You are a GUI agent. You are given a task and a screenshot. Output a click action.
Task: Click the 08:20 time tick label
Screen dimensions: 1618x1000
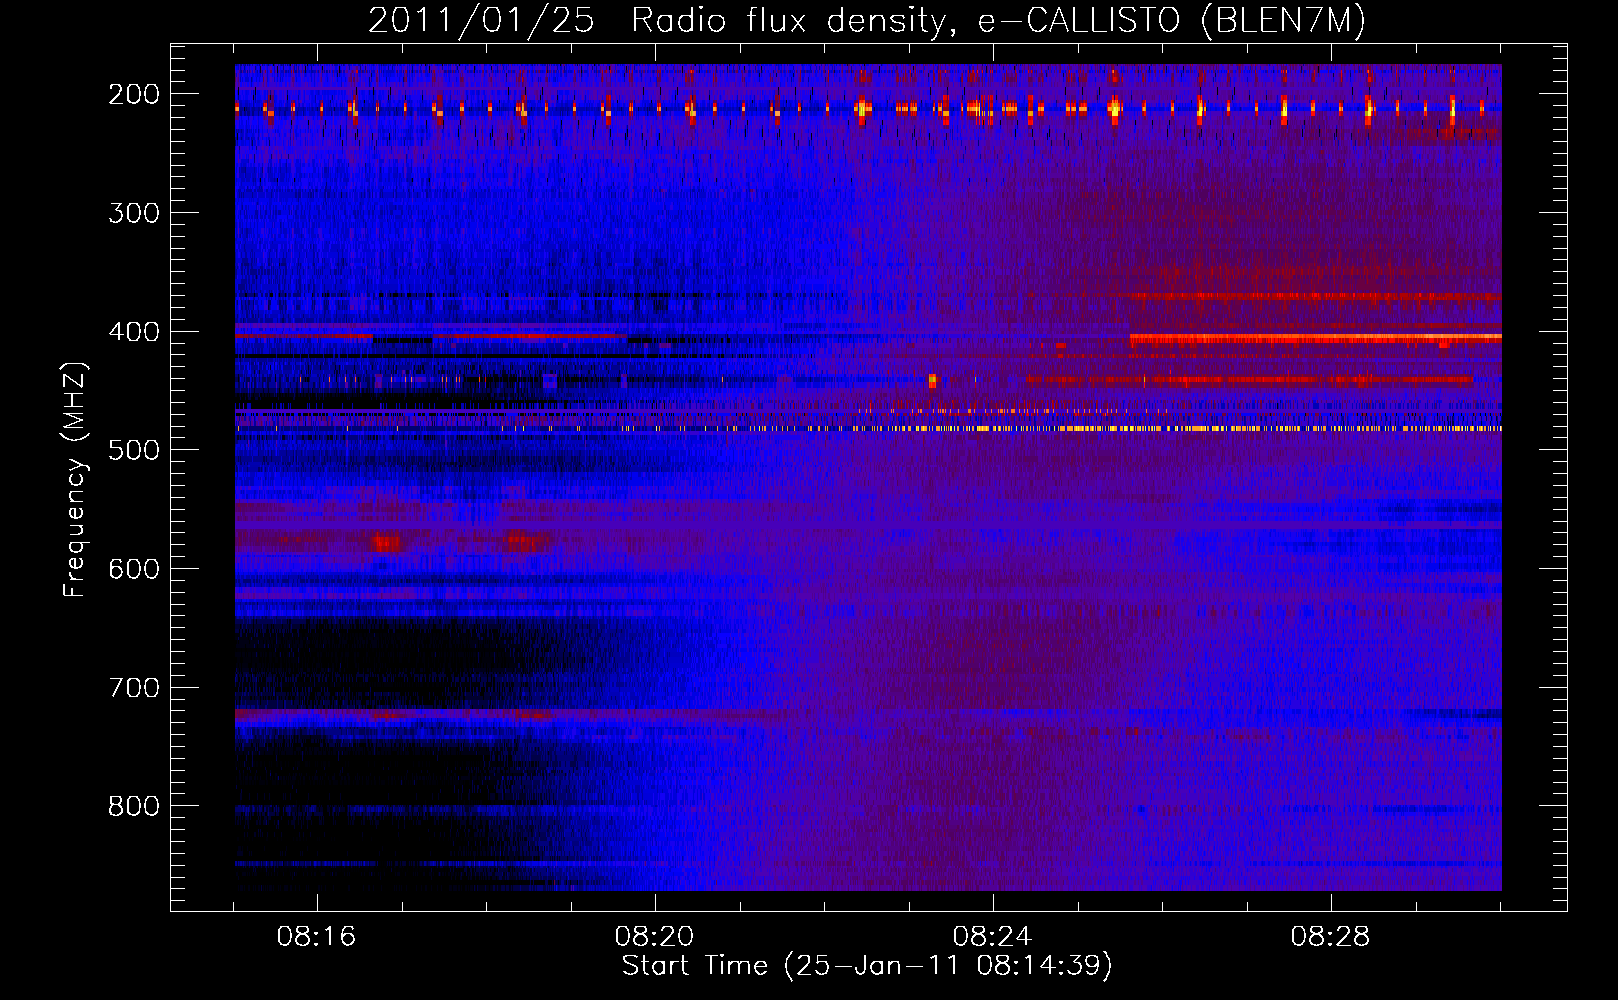(x=655, y=937)
